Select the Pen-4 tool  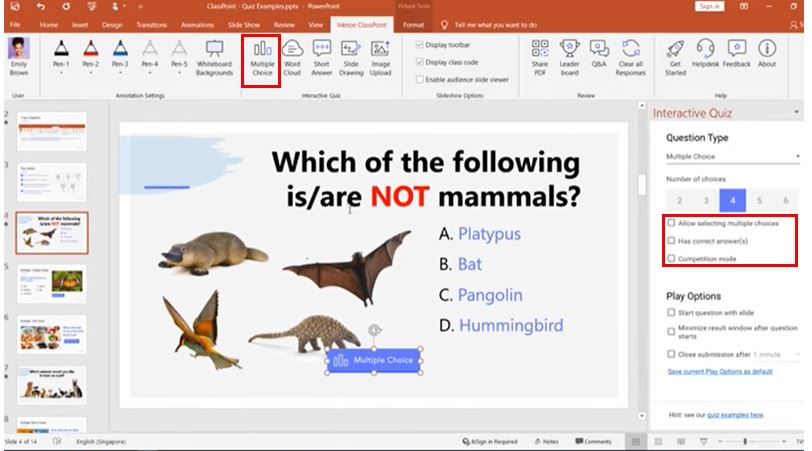150,54
